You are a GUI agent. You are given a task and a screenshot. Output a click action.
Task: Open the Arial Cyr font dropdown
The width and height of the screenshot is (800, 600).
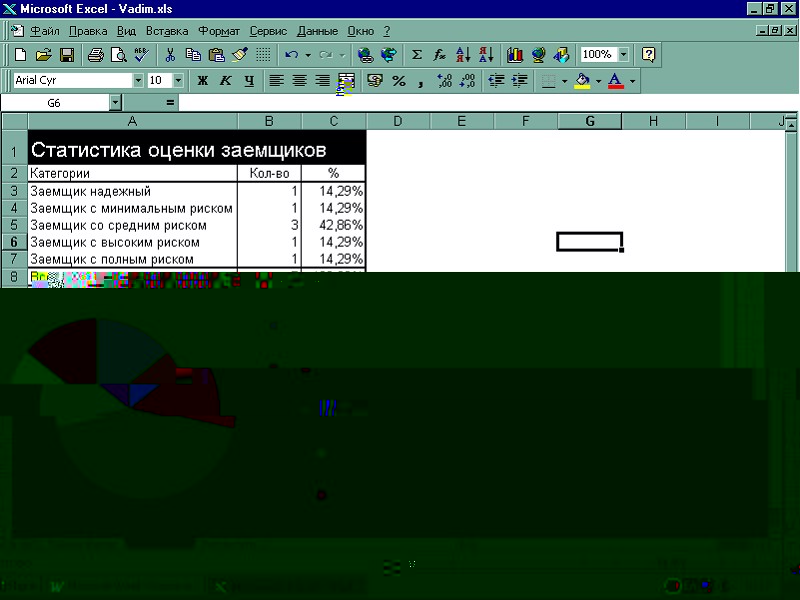[x=137, y=80]
